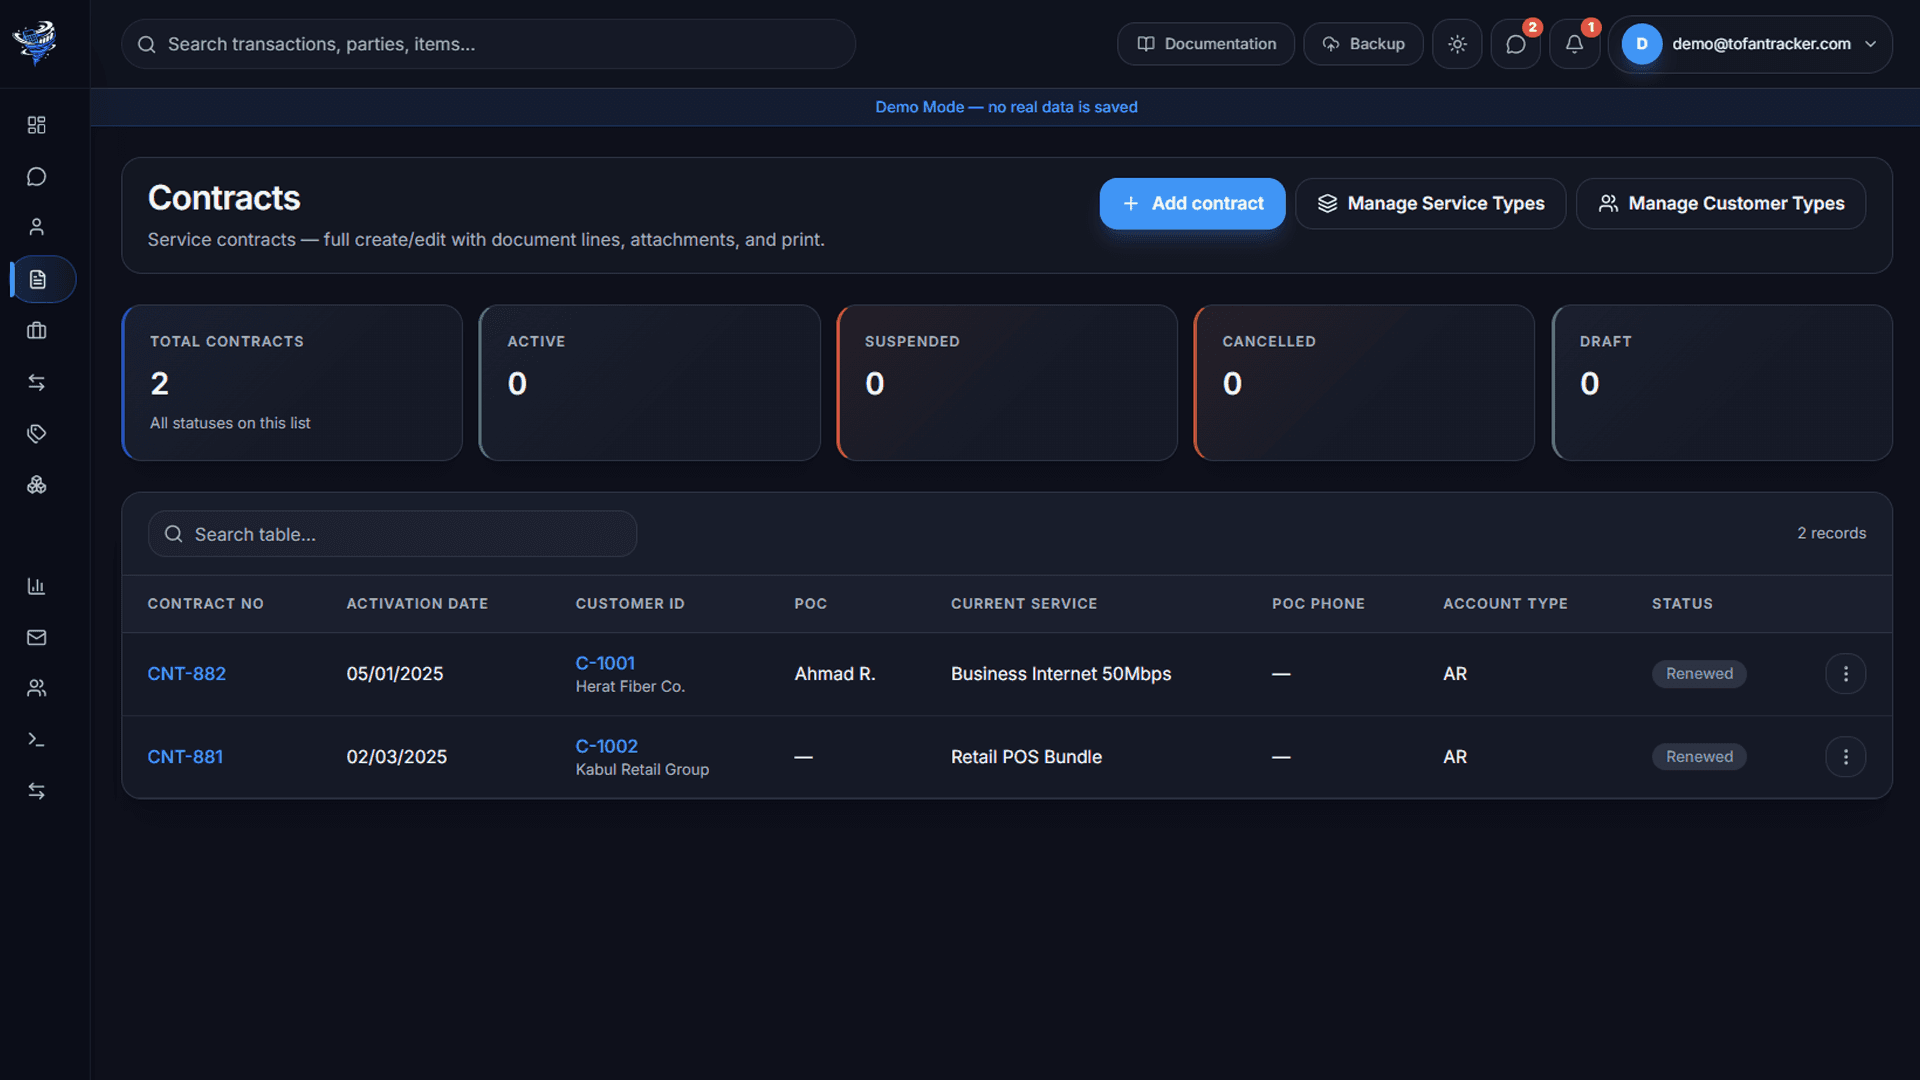Select the contracts document icon in sidebar
Viewport: 1920px width, 1080px height.
tap(37, 279)
